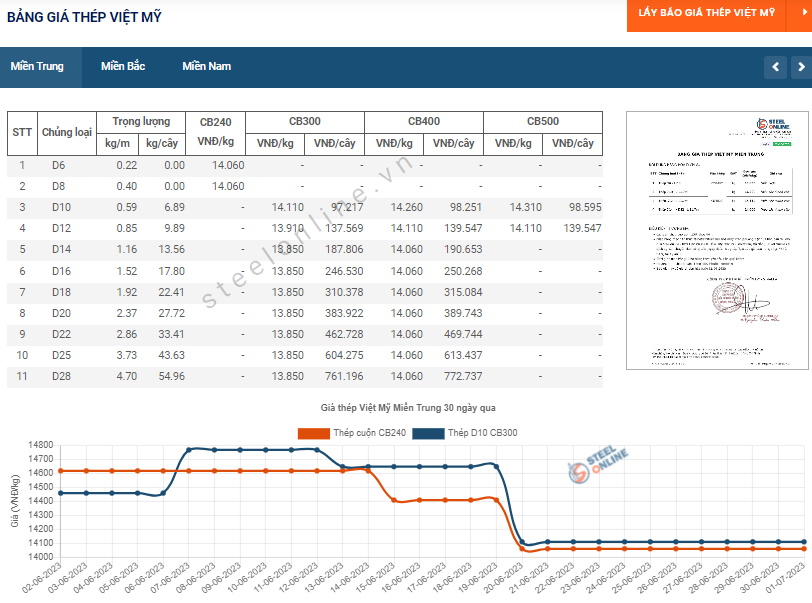
Task: Click the 98.251 CB400 value
Action: pos(466,208)
